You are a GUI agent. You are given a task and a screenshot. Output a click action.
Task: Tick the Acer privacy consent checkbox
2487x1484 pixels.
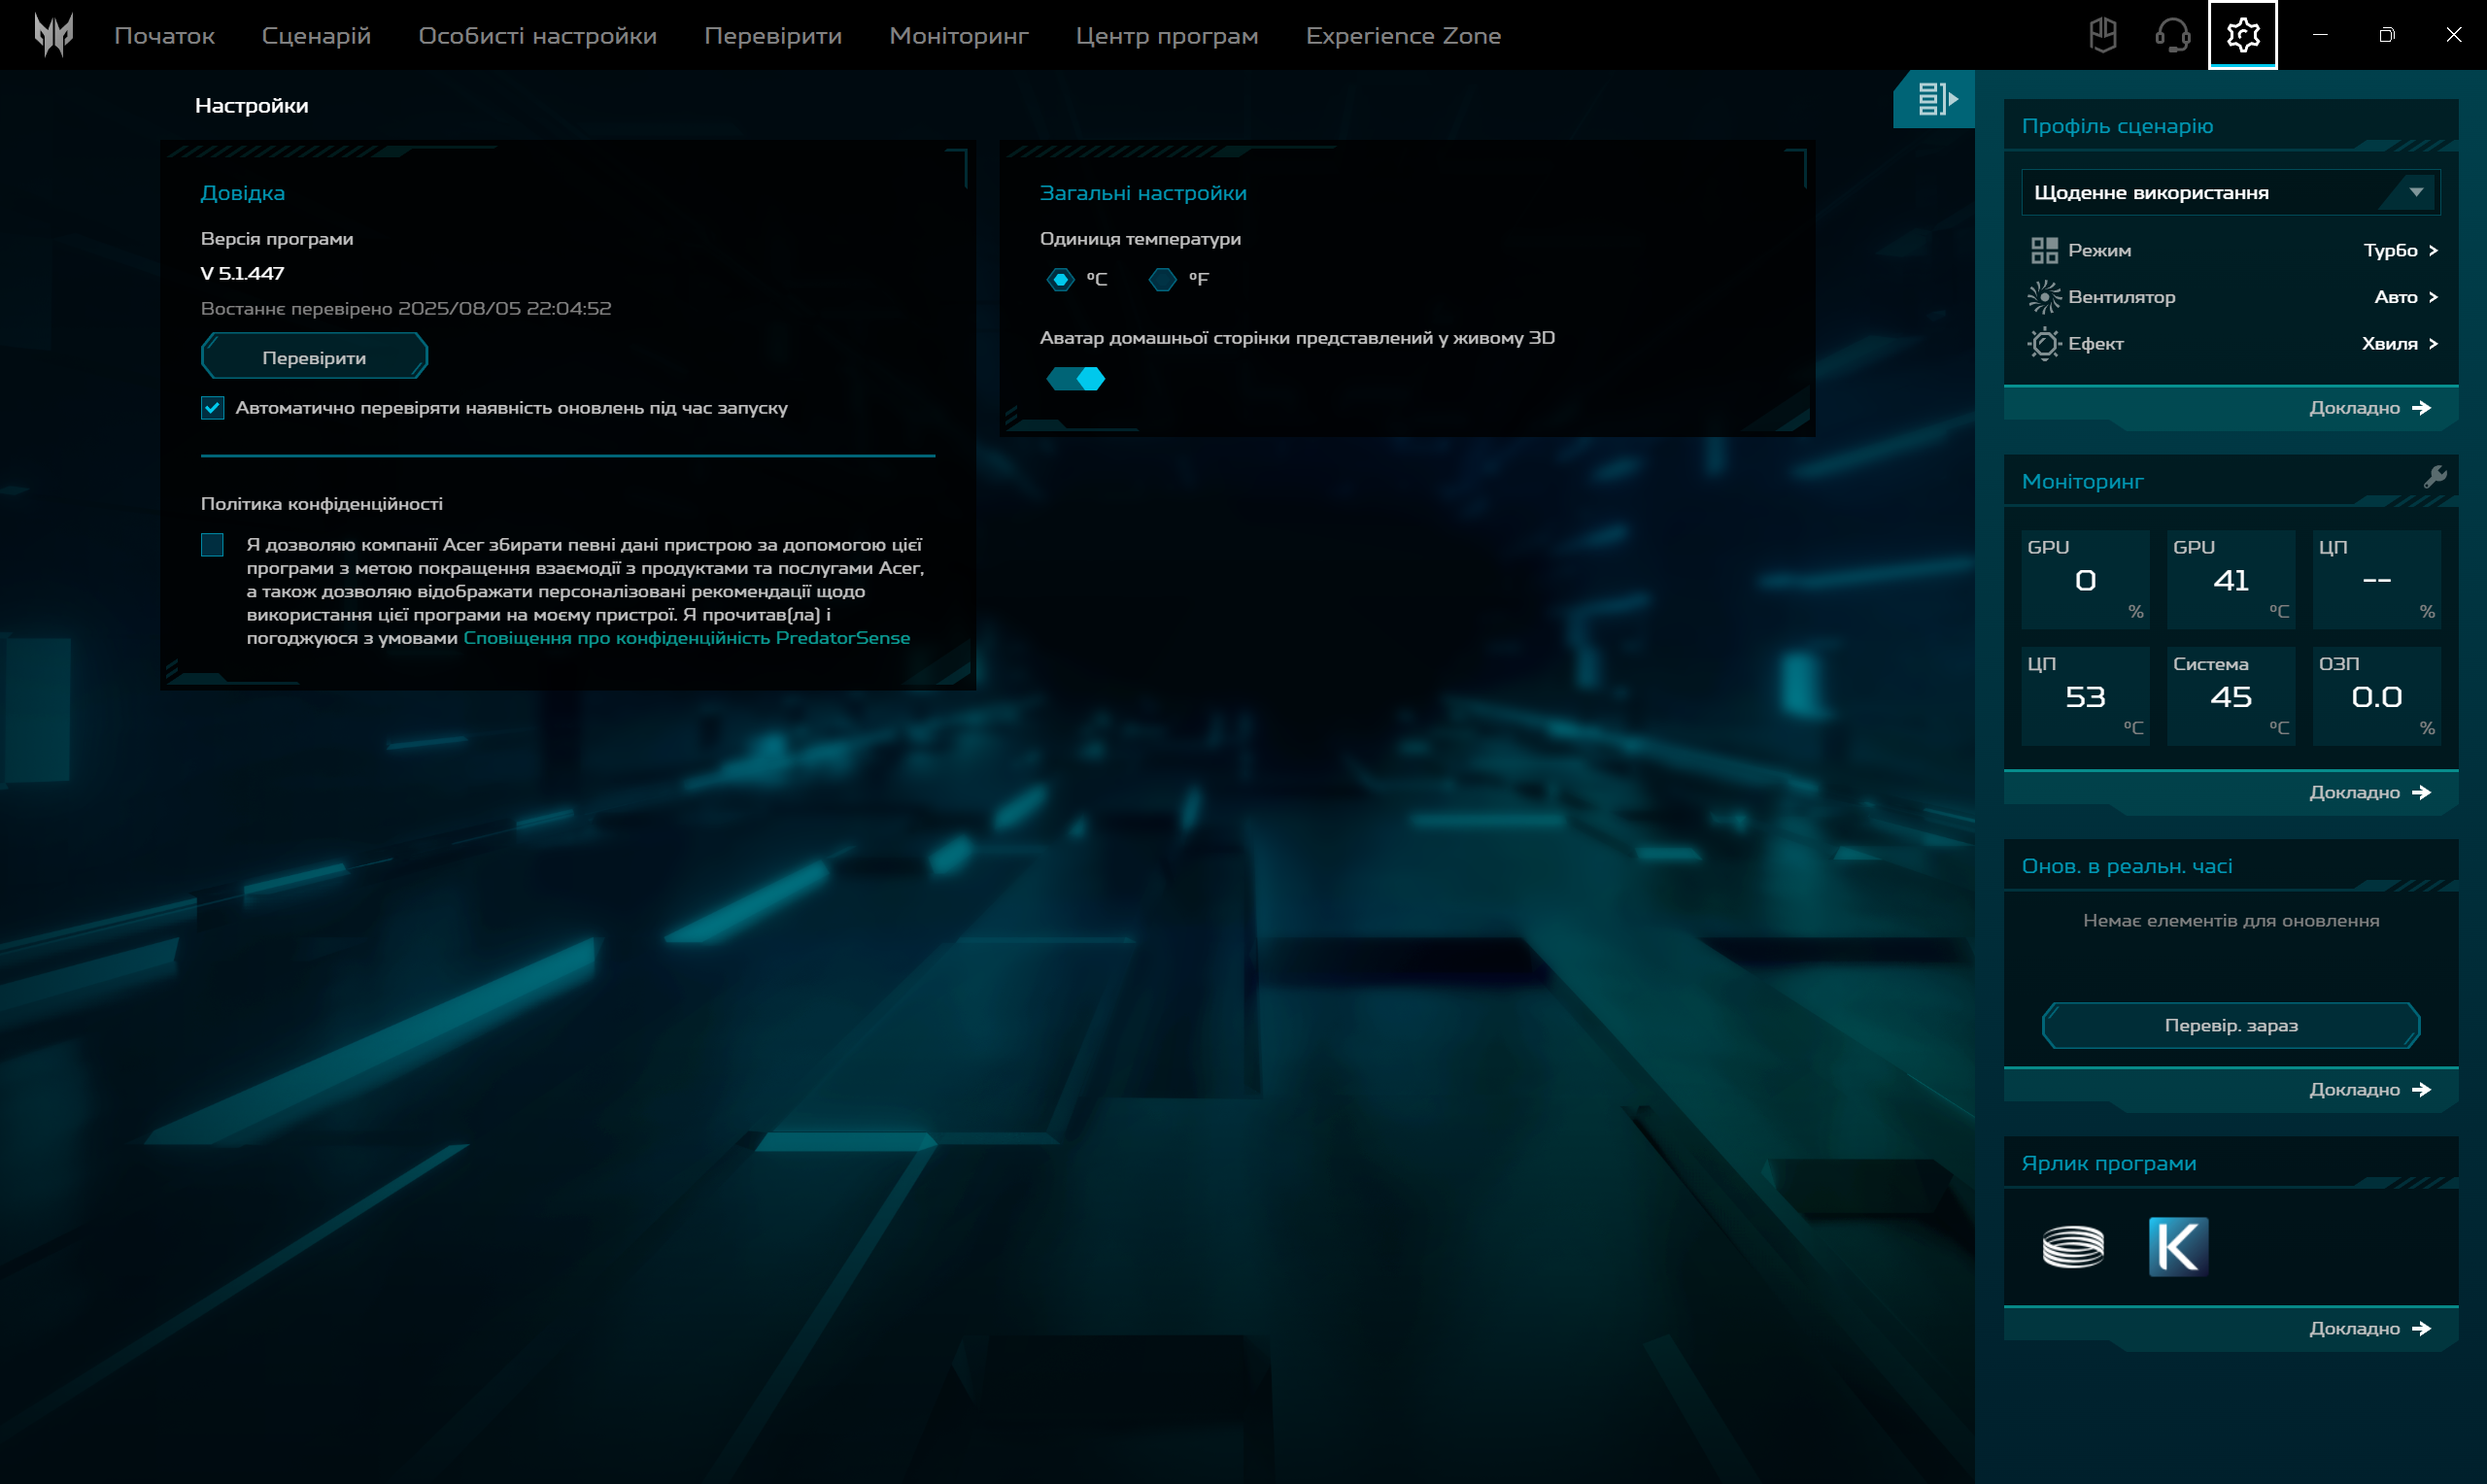(x=212, y=545)
